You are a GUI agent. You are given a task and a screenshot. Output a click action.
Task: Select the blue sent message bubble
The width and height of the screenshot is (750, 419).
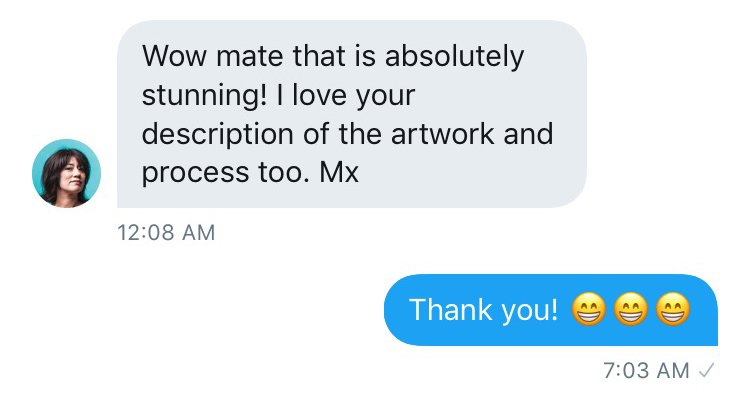551,310
